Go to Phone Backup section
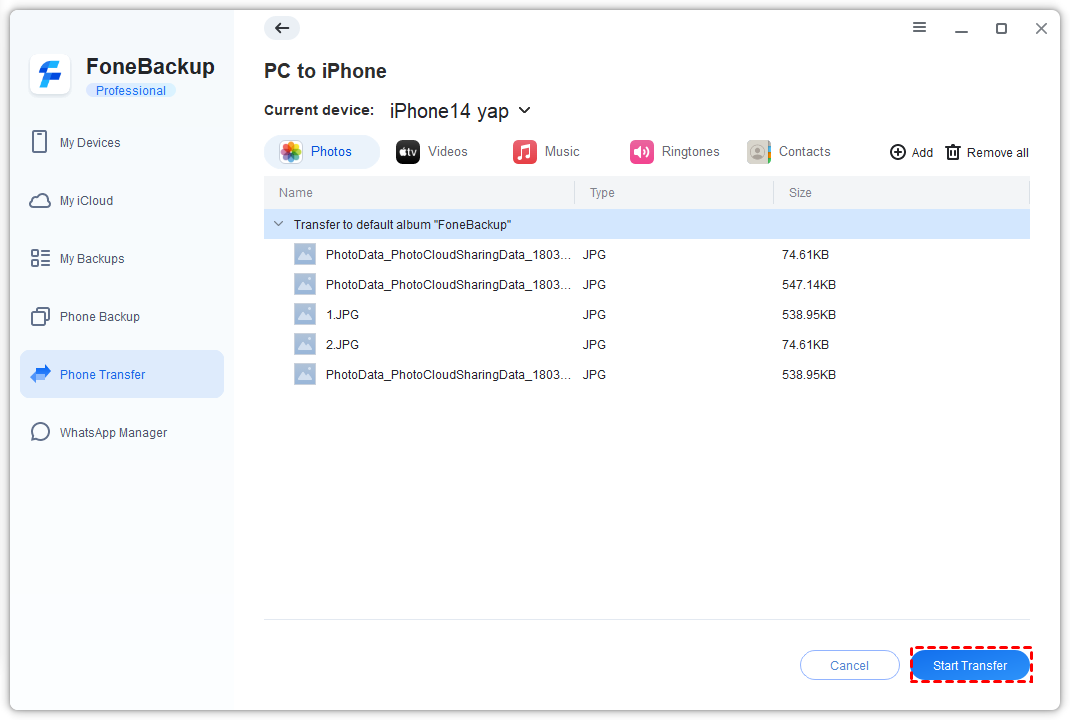Image resolution: width=1070 pixels, height=720 pixels. (x=122, y=317)
